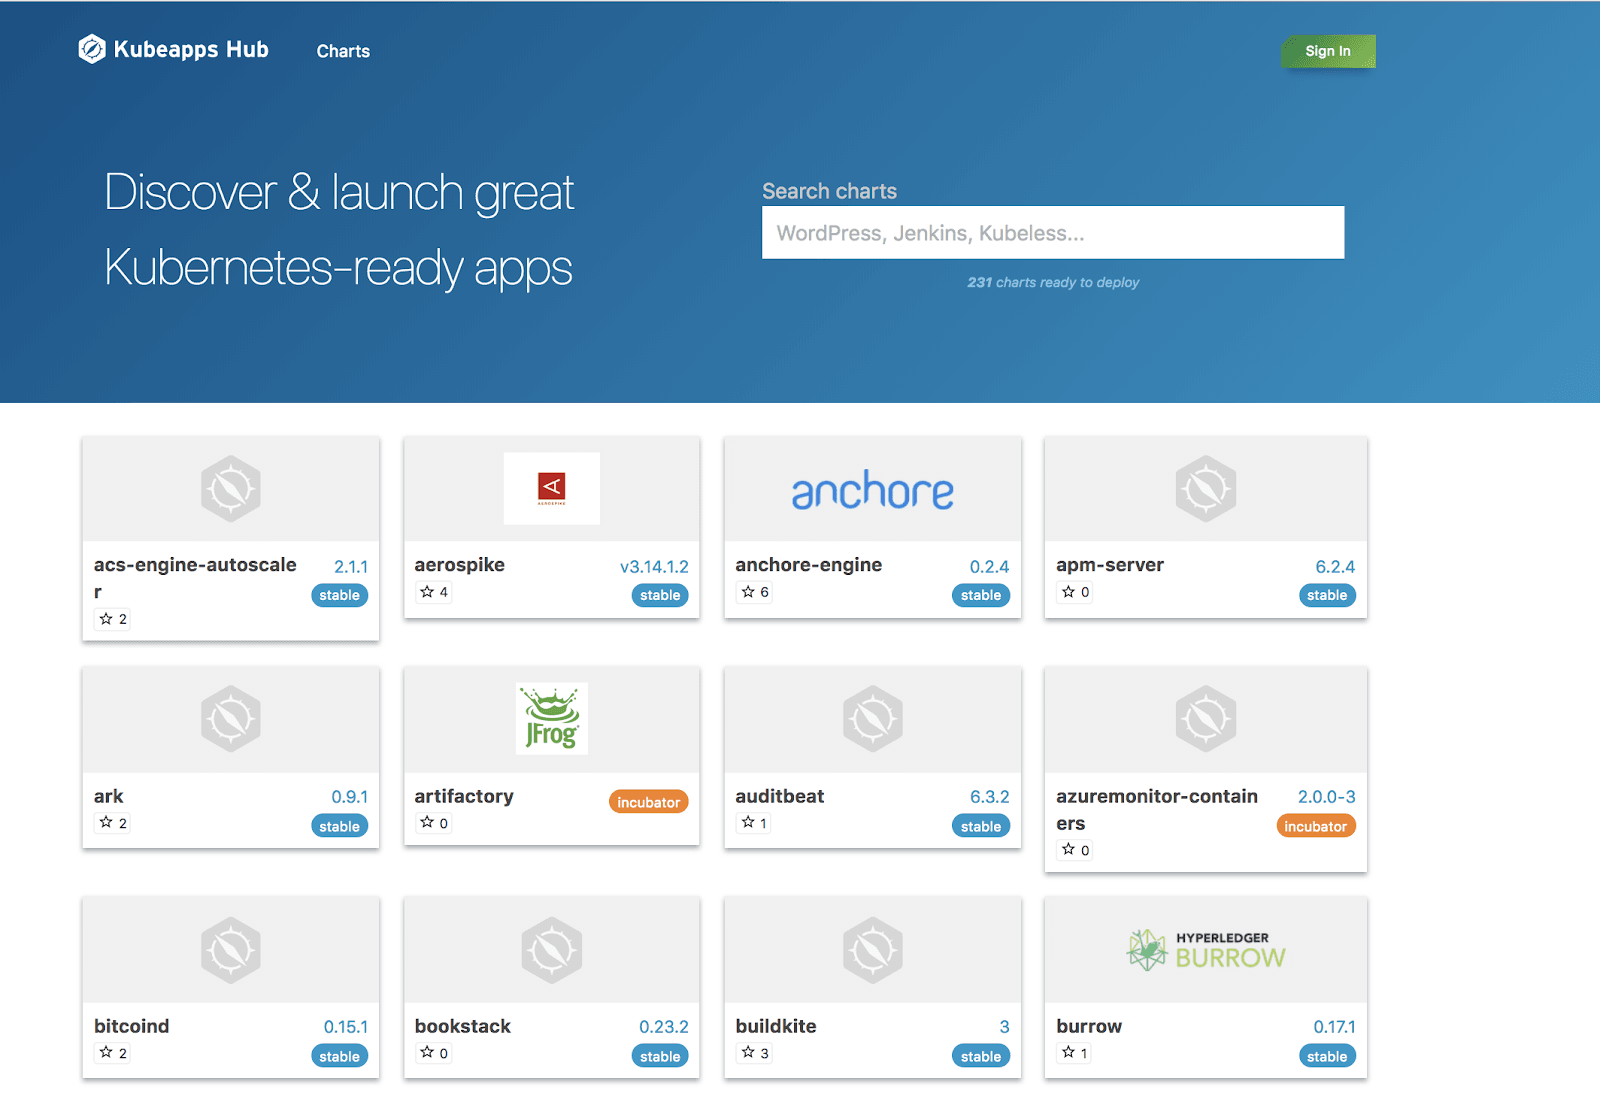This screenshot has height=1099, width=1600.
Task: Click the aerospike chart logo
Action: 551,488
